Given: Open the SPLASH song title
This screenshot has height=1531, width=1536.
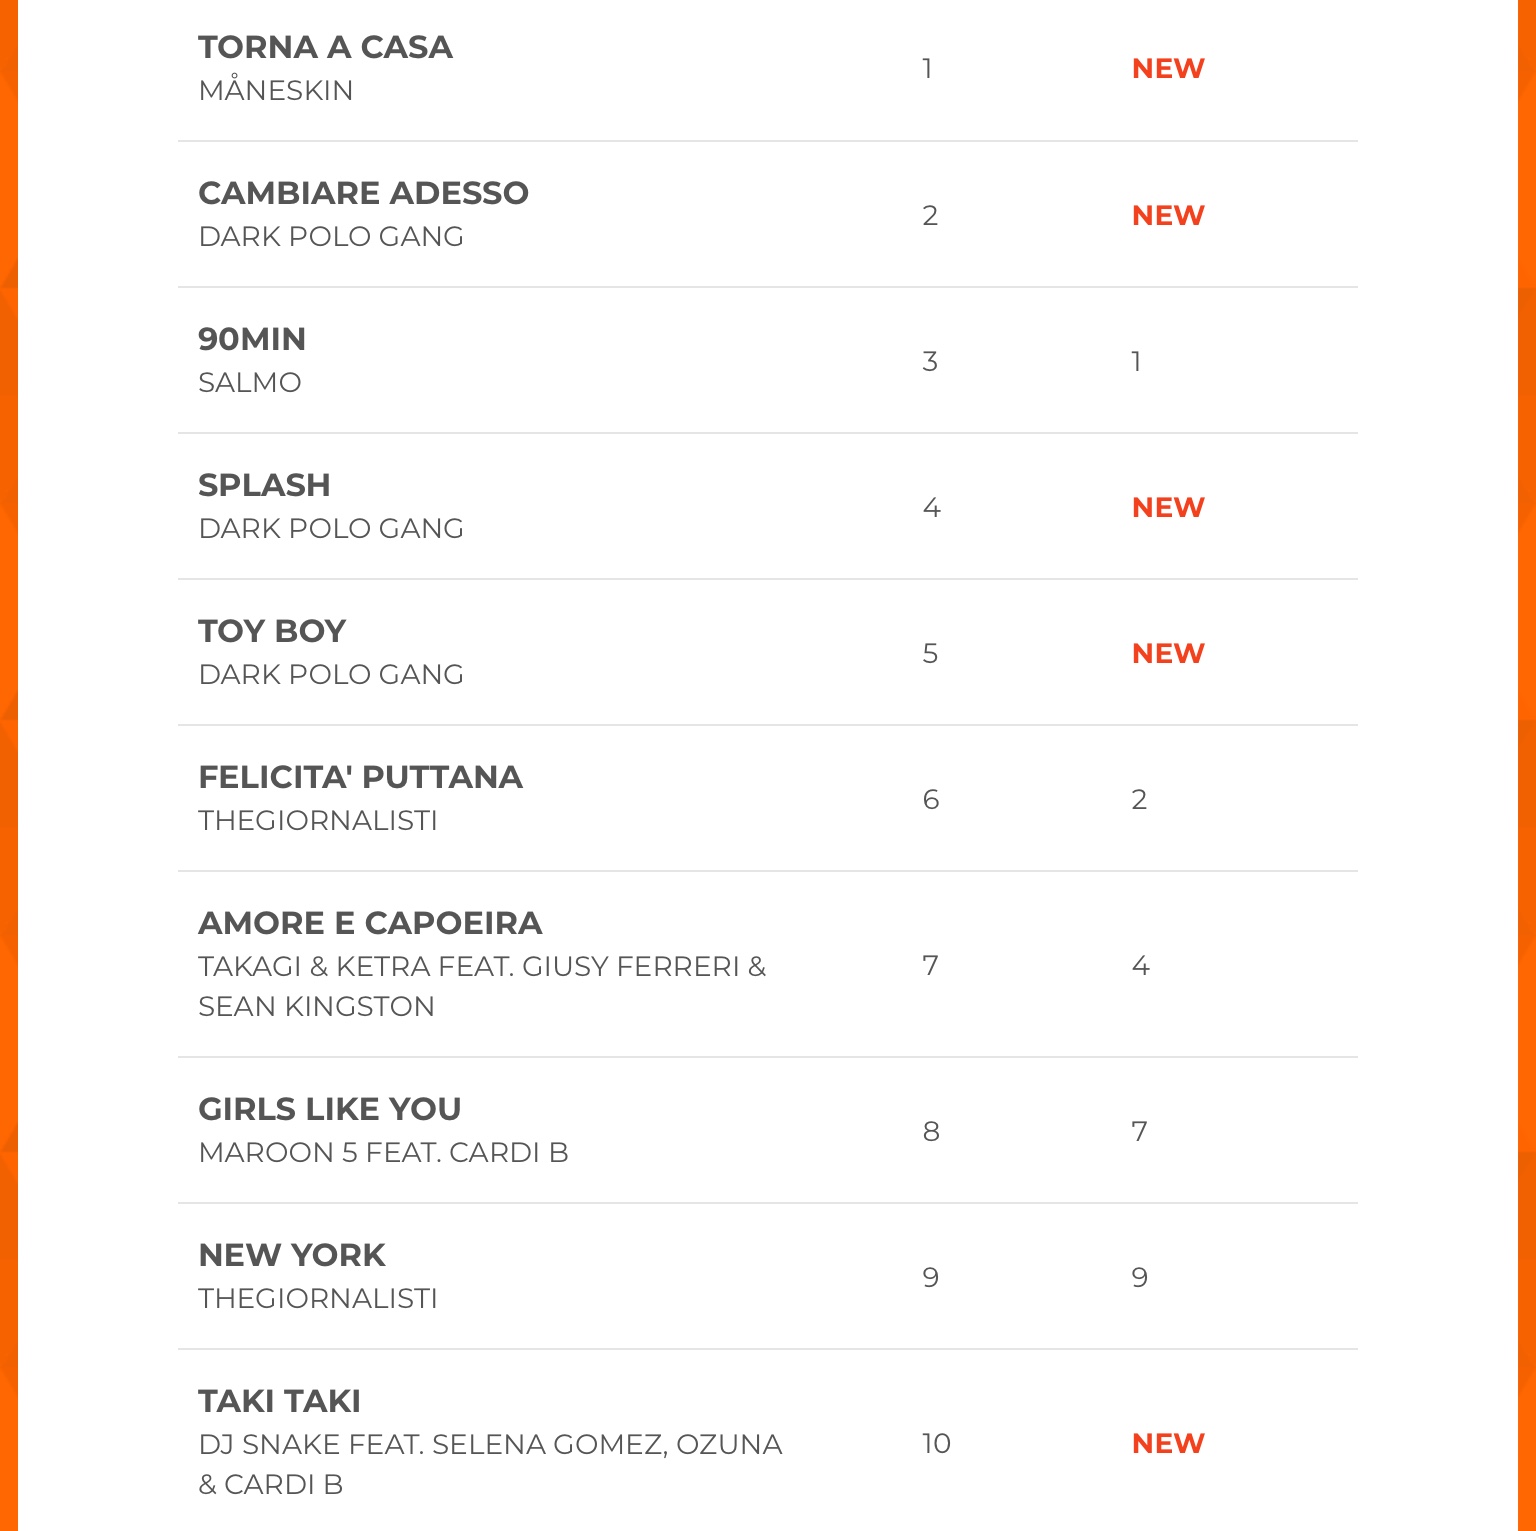Looking at the screenshot, I should (264, 485).
